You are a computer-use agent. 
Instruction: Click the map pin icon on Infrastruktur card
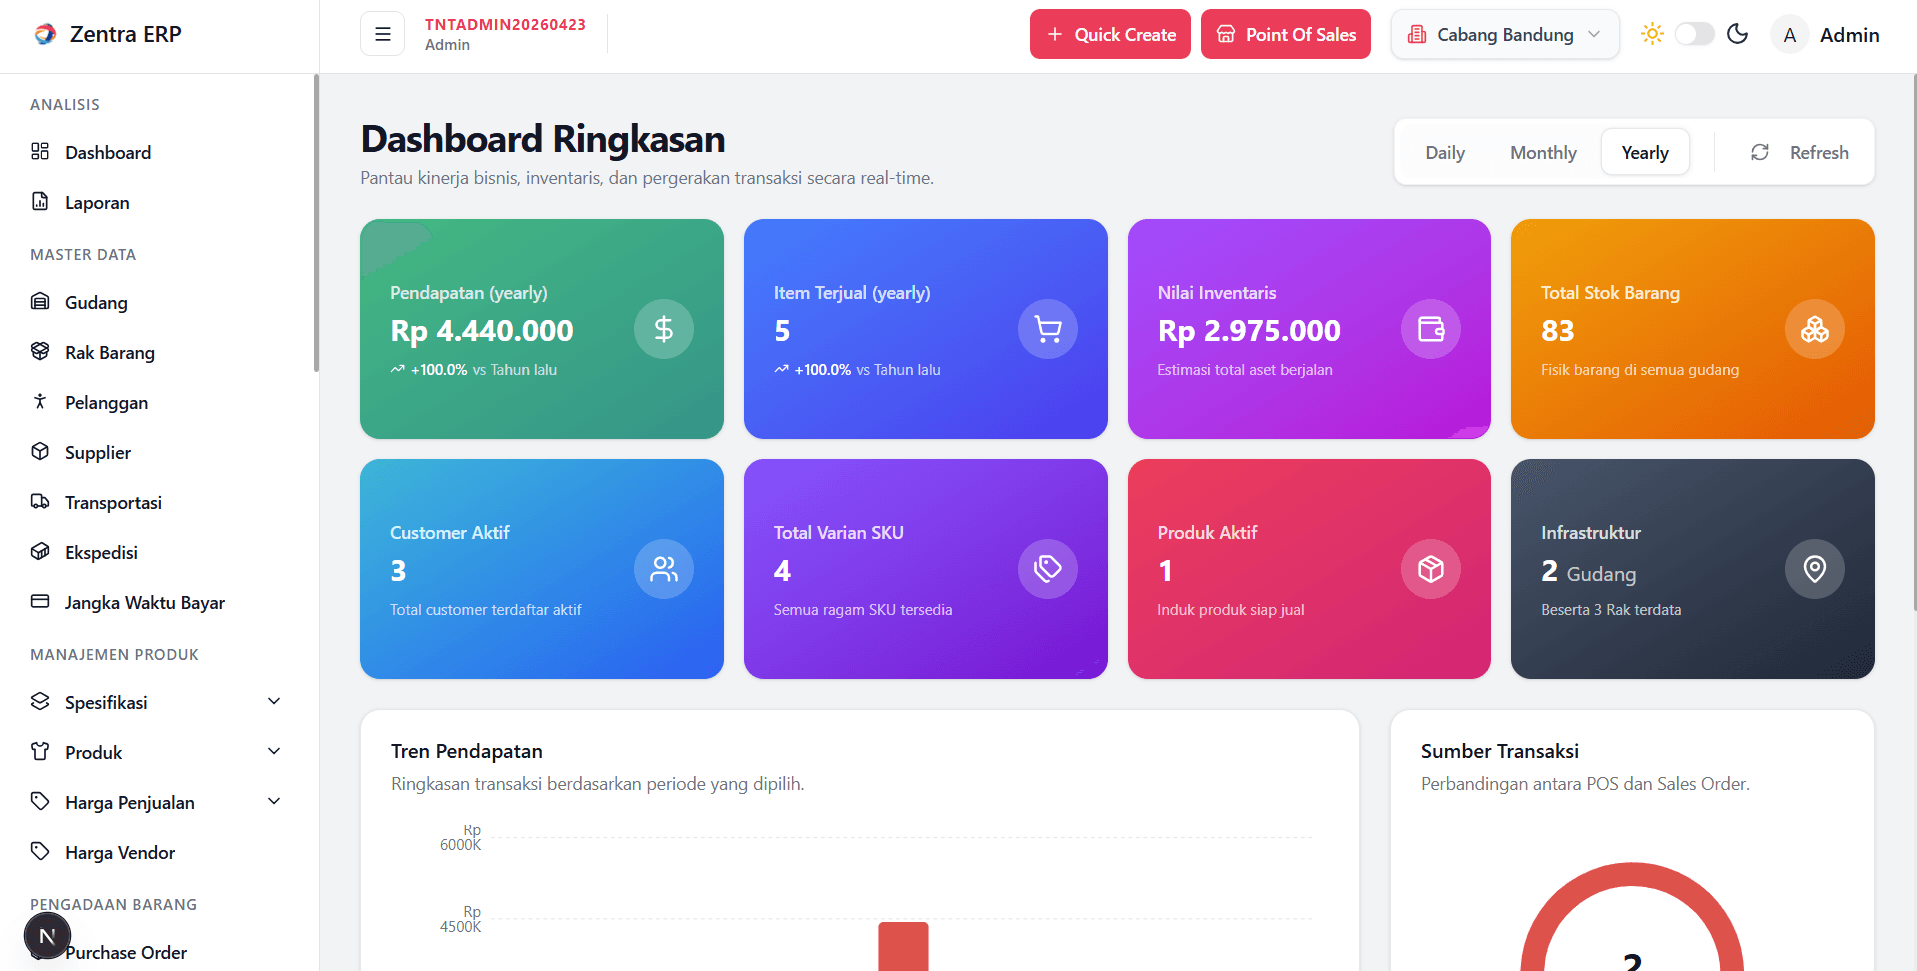(x=1815, y=569)
